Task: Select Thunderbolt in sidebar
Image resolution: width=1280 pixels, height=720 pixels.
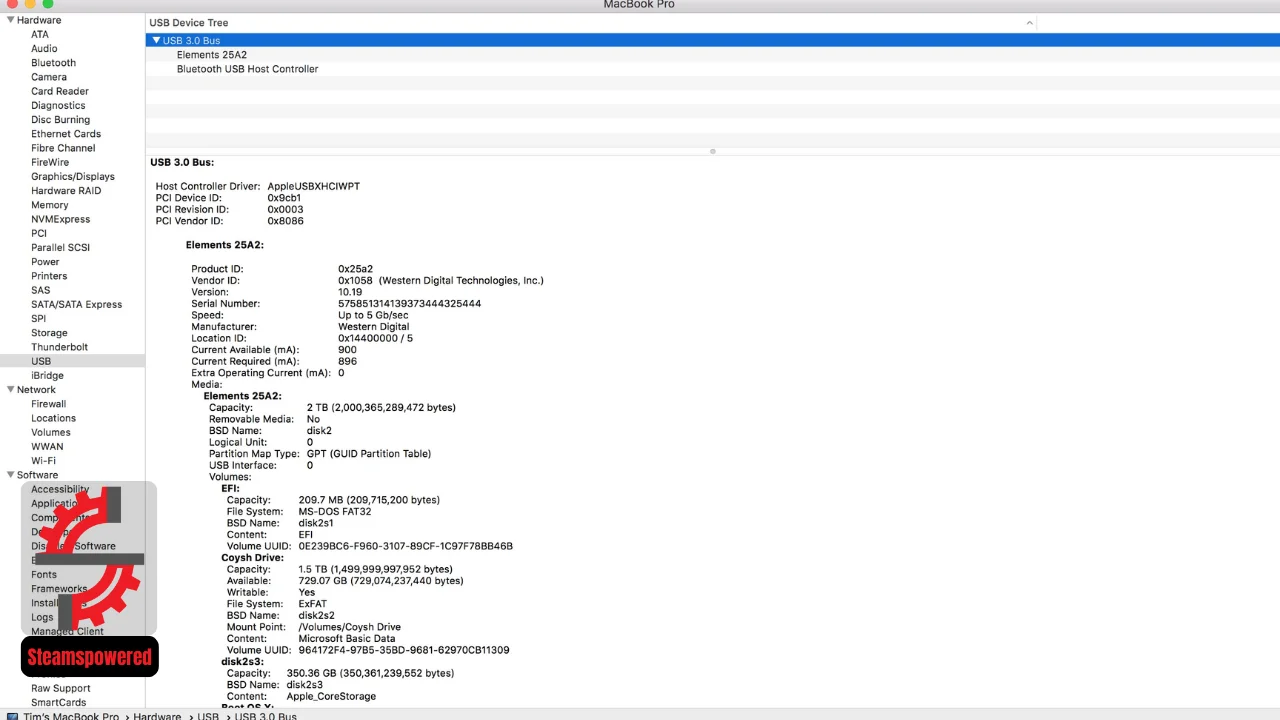Action: point(59,347)
